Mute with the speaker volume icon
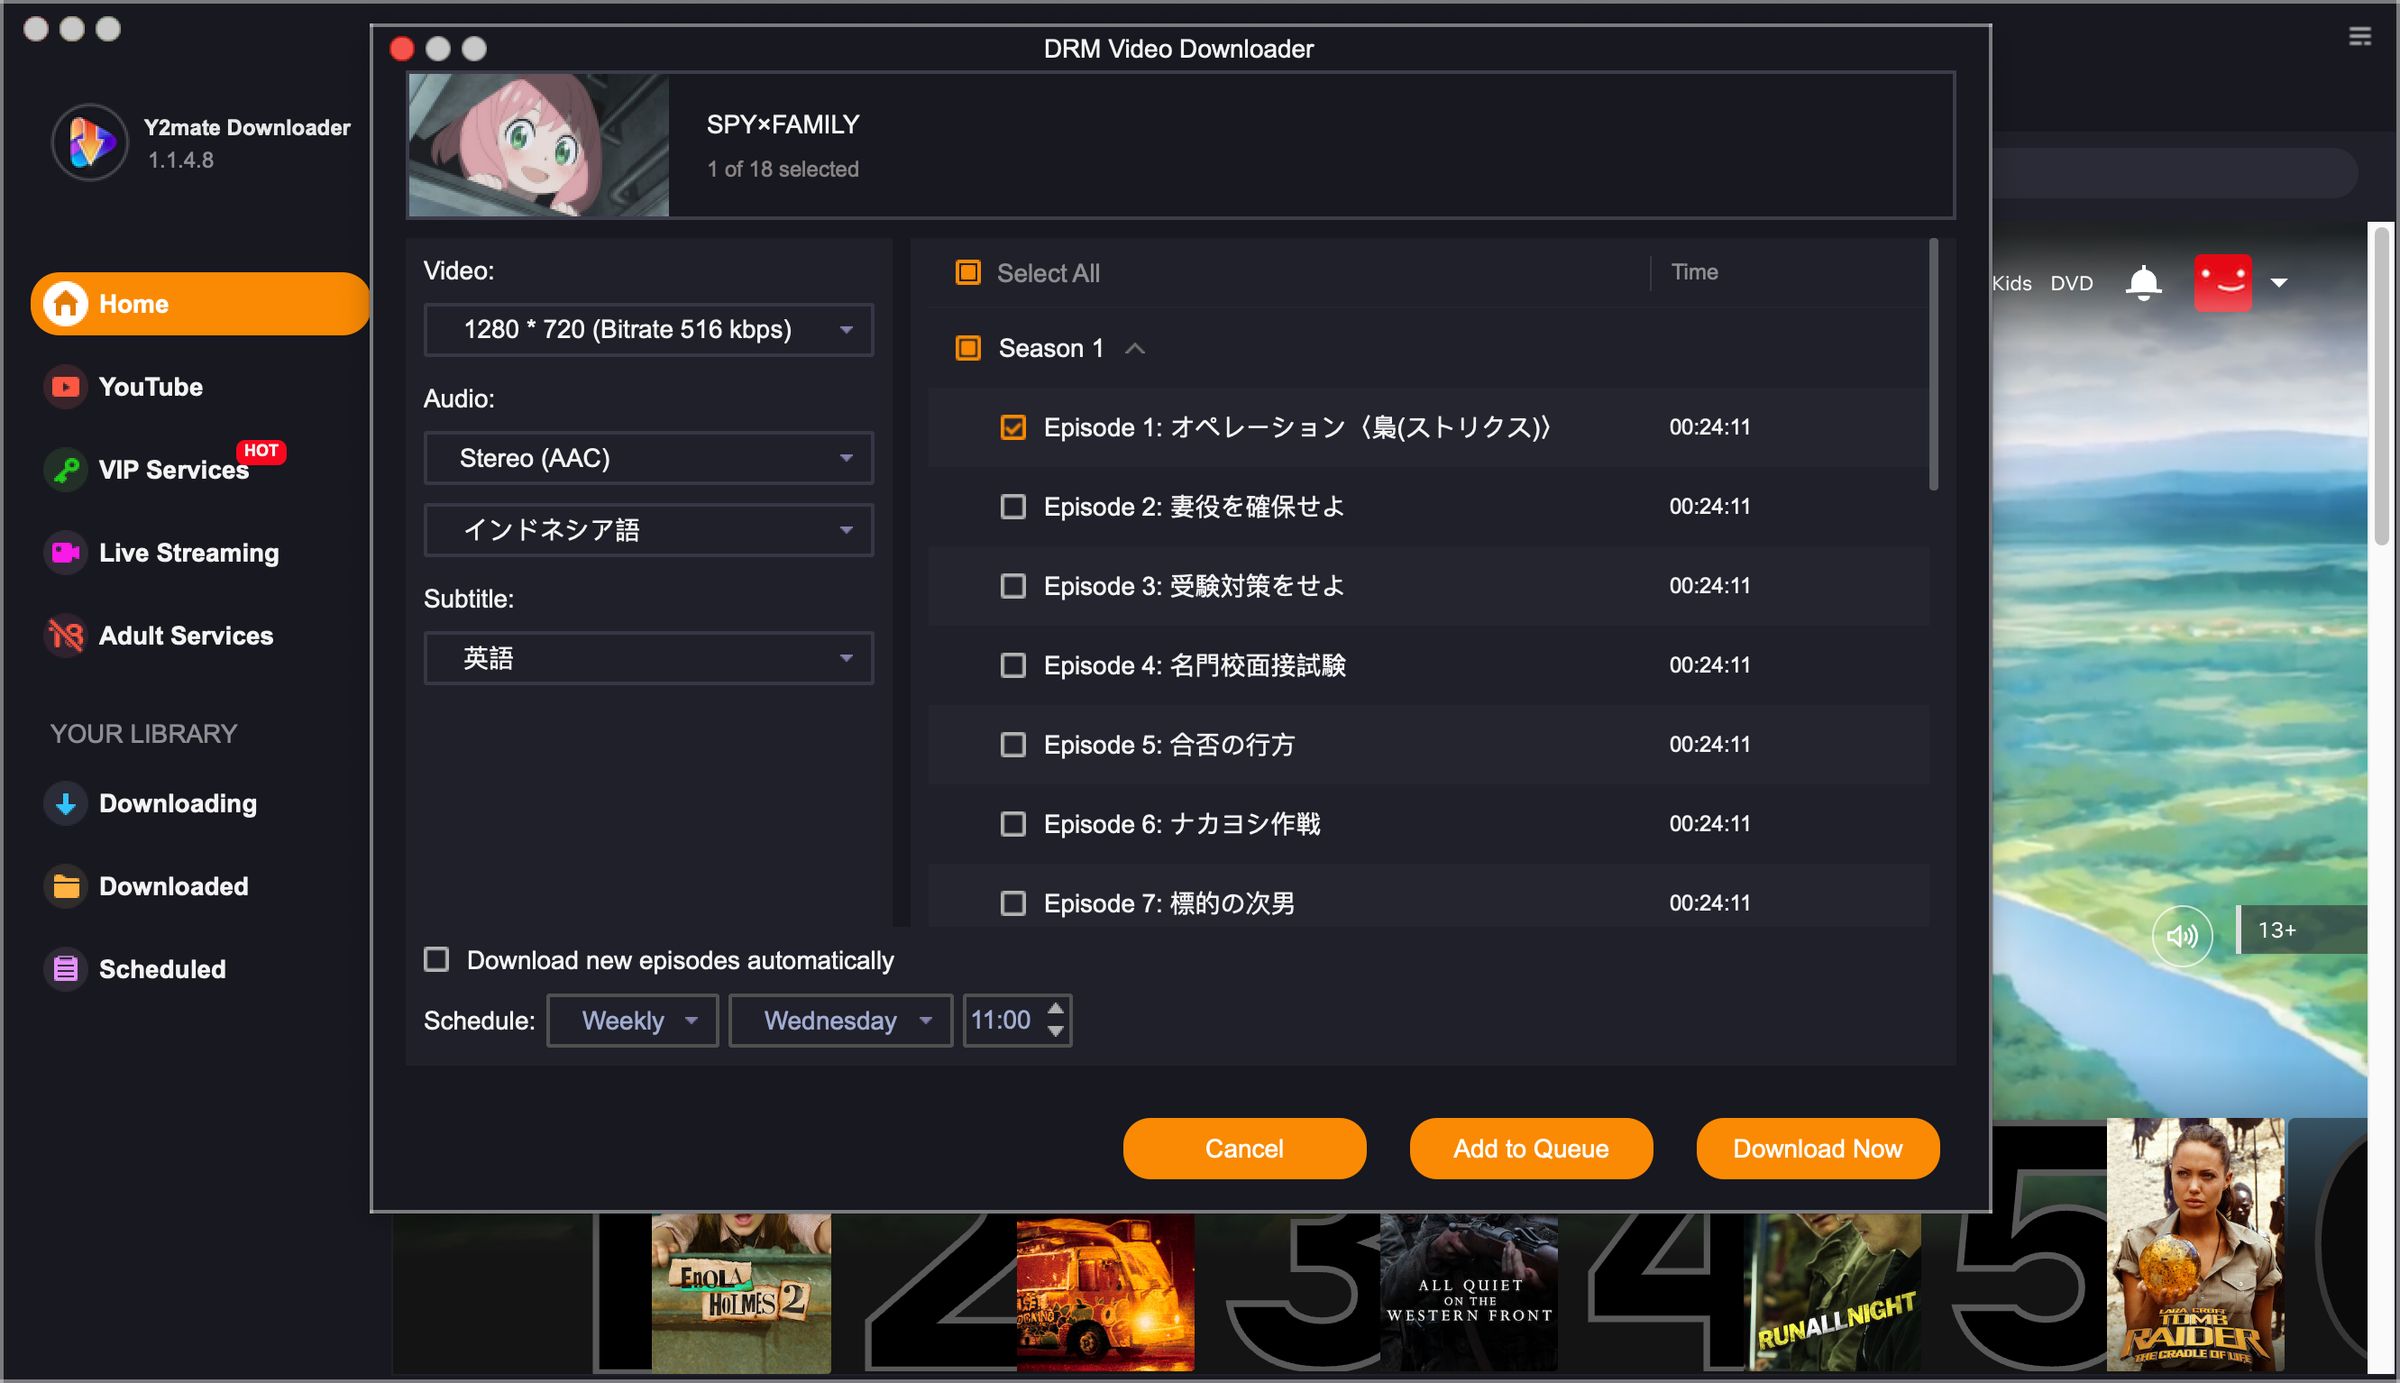Image resolution: width=2400 pixels, height=1383 pixels. click(x=2181, y=935)
